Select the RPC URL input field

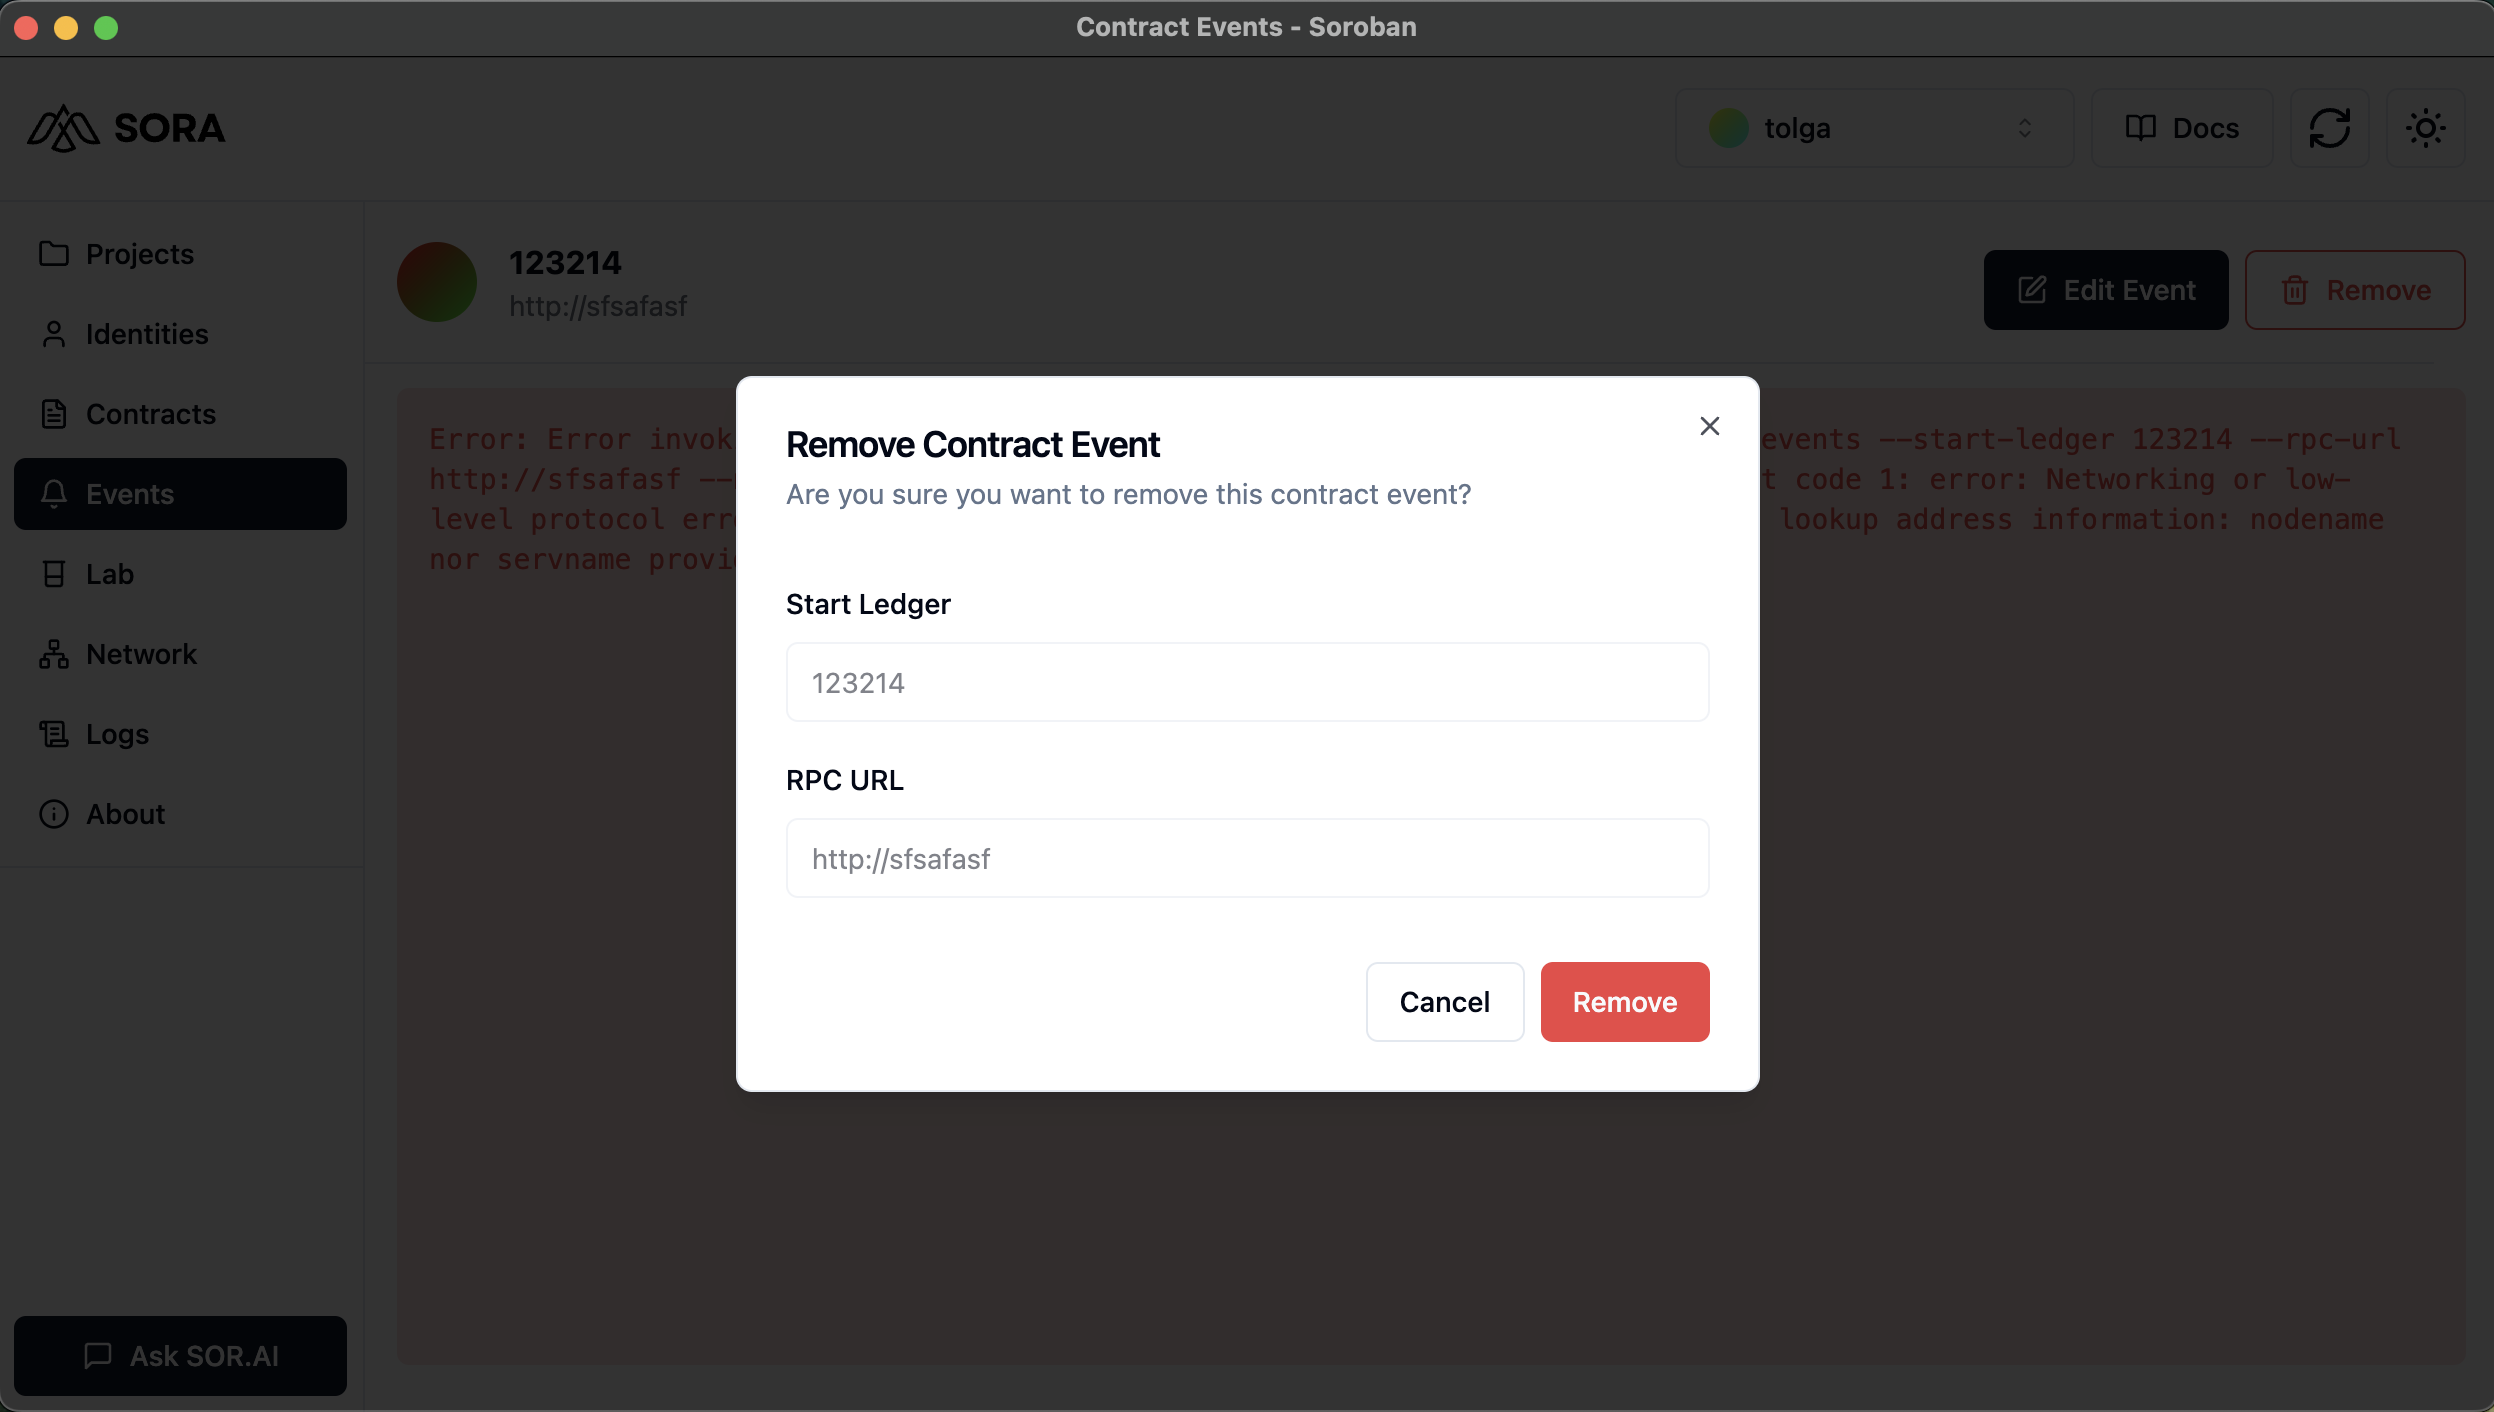1247,859
